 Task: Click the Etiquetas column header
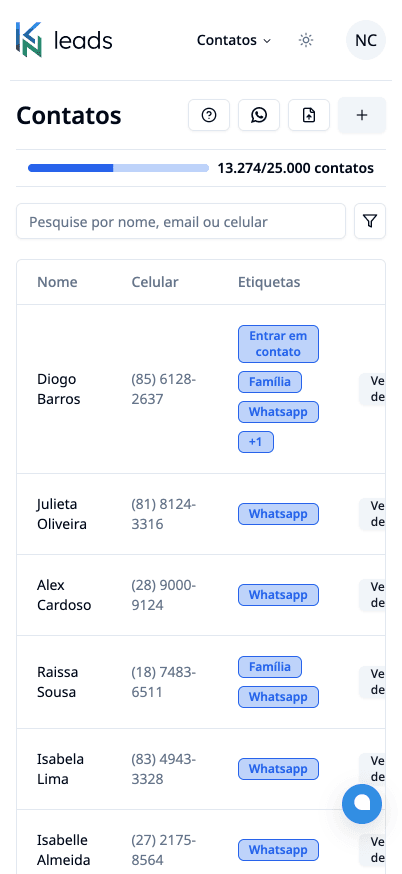click(x=269, y=282)
